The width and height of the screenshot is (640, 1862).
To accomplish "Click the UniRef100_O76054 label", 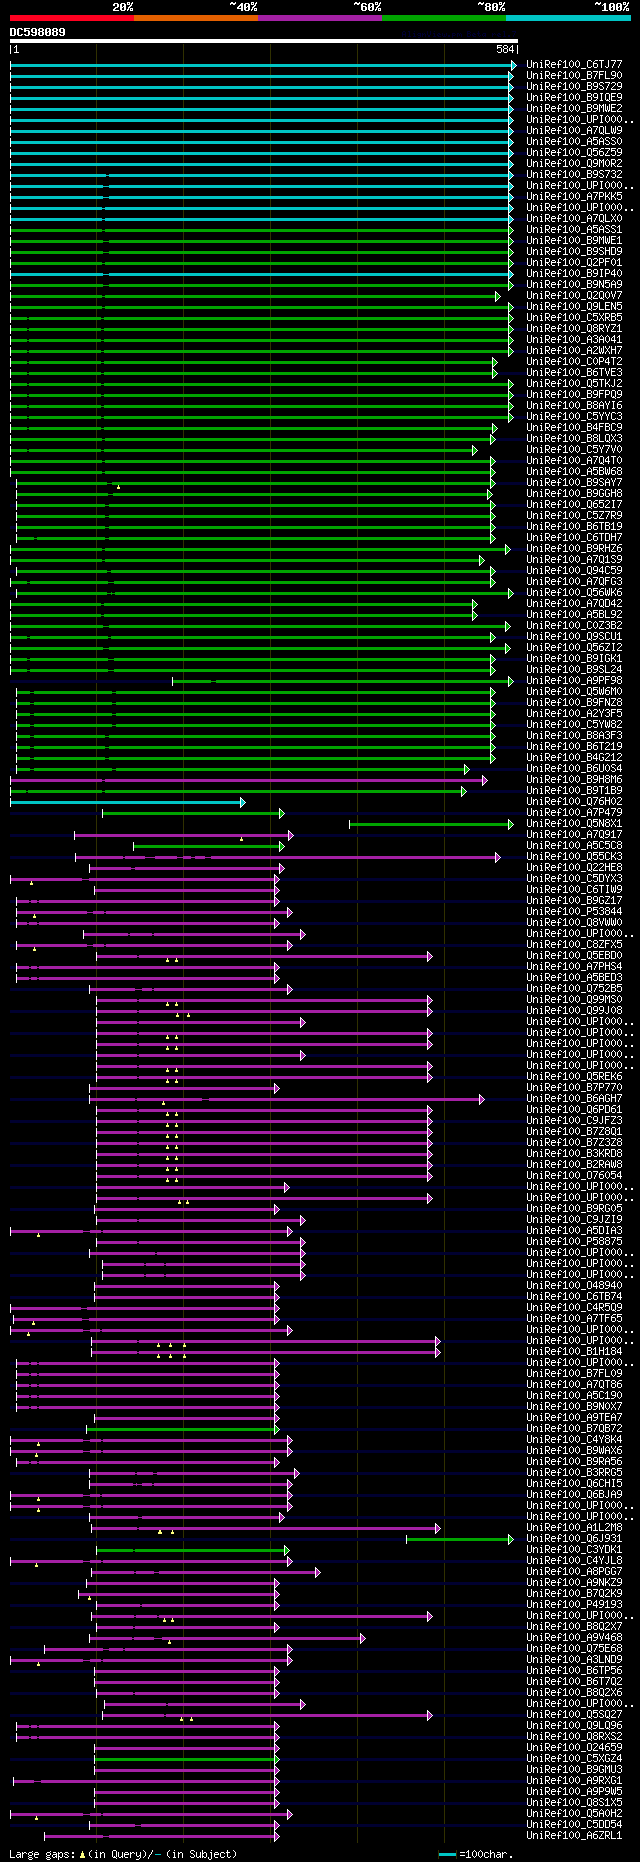I will [x=574, y=1176].
